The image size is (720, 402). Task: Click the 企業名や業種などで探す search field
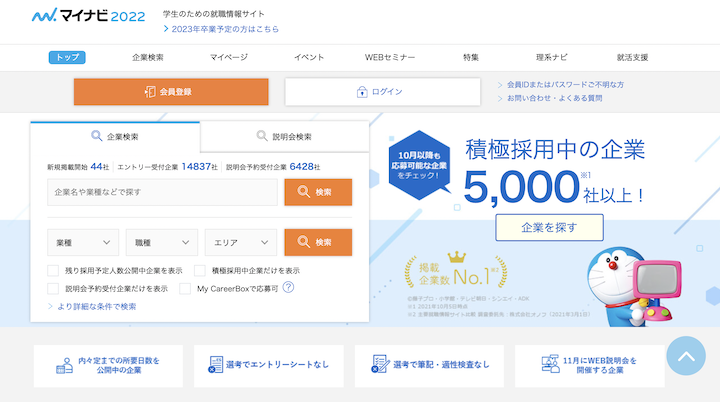click(163, 192)
